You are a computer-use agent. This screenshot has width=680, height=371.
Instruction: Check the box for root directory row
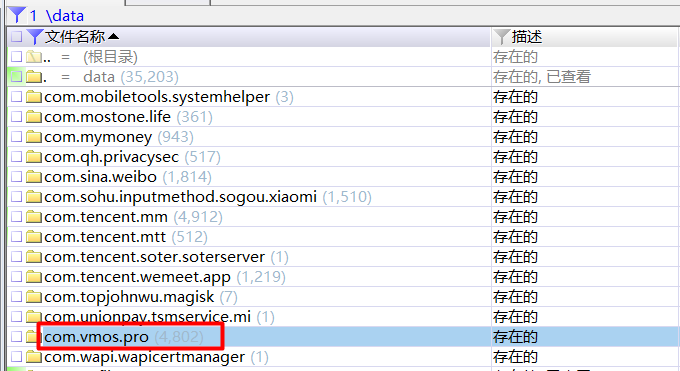pyautogui.click(x=16, y=57)
